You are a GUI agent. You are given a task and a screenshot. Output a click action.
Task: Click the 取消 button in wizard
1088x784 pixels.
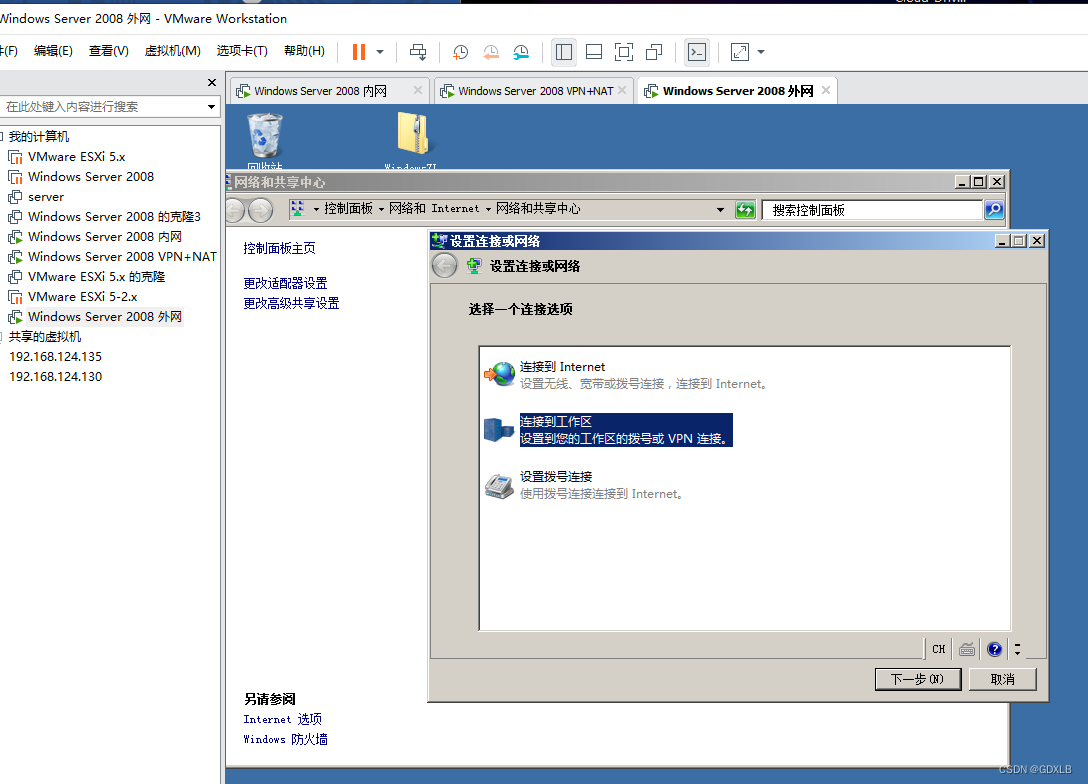(1003, 679)
